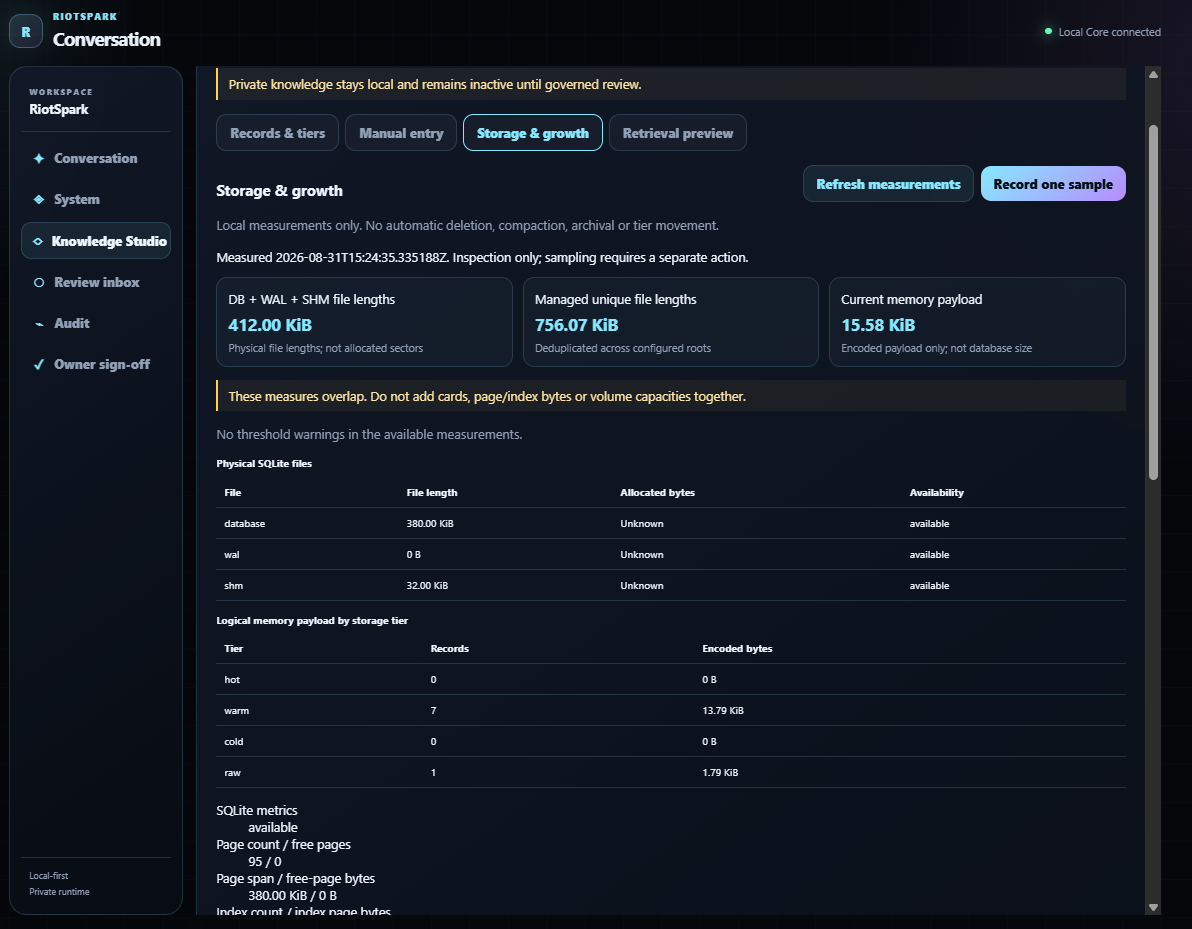Open Owner sign-off from the sidebar
This screenshot has width=1192, height=929.
tap(96, 364)
